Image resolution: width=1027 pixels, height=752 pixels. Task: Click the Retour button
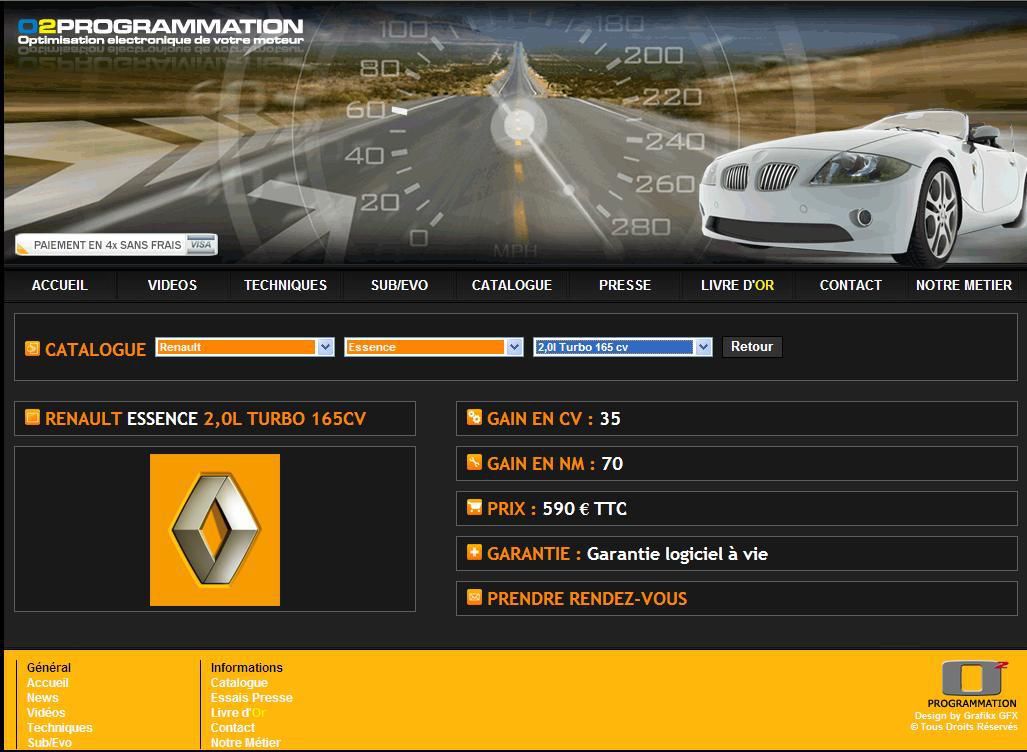[752, 347]
